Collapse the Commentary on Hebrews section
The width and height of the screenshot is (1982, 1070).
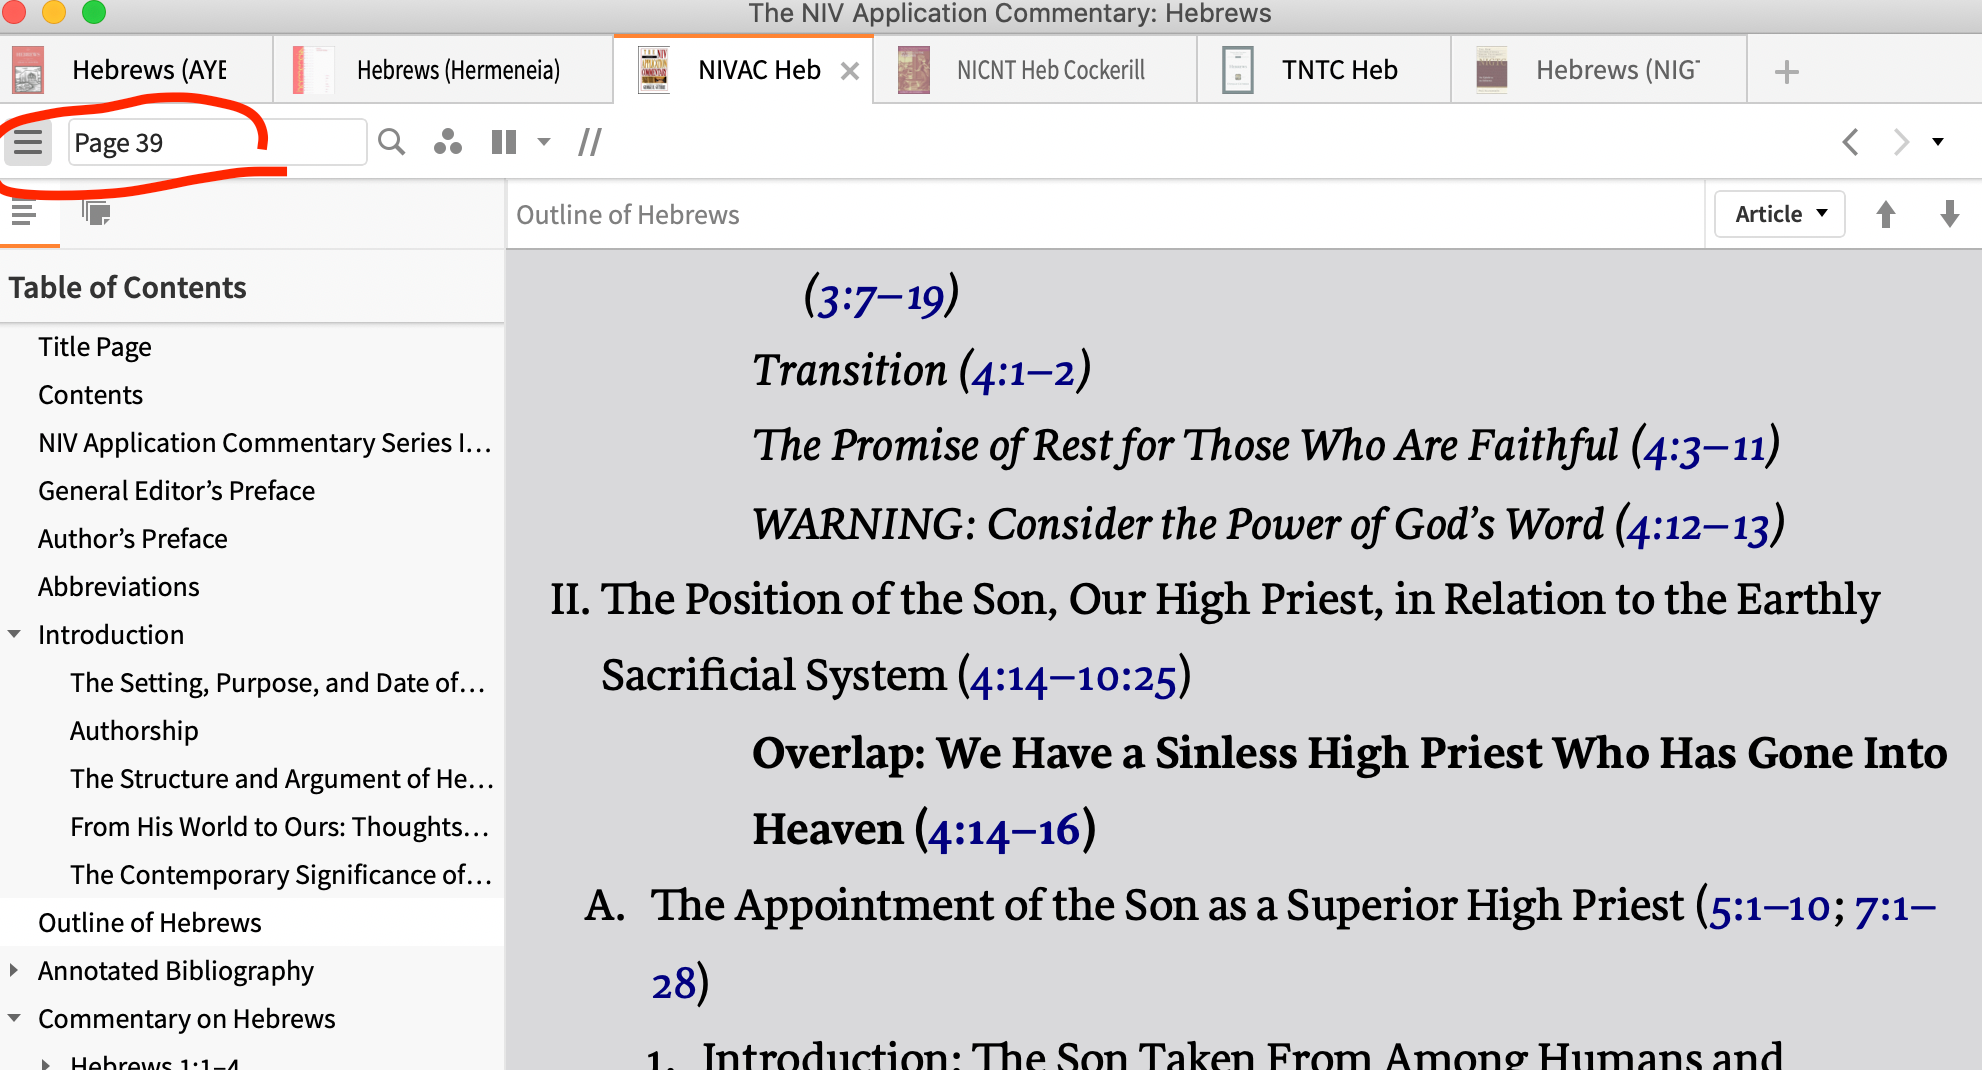point(14,1018)
